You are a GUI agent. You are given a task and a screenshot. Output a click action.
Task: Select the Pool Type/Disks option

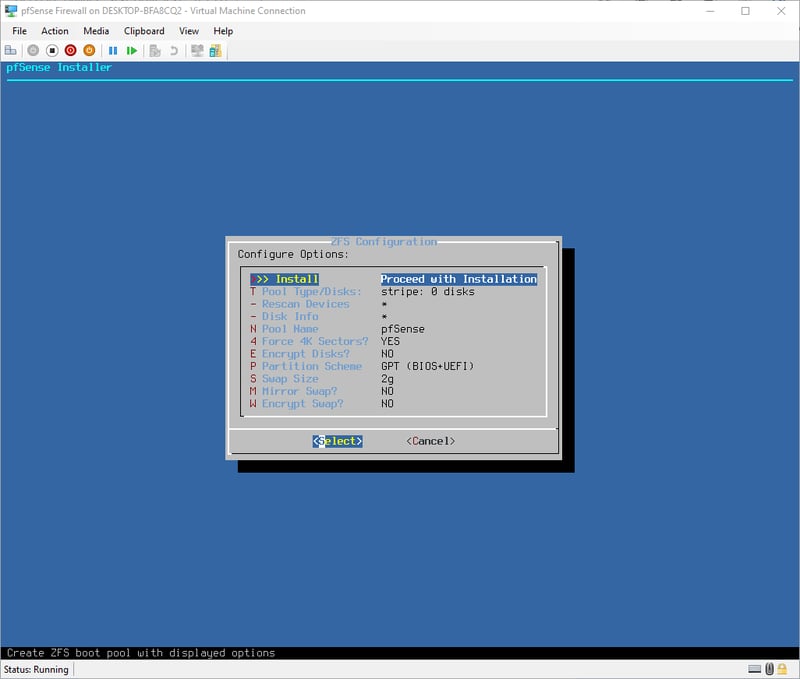311,292
